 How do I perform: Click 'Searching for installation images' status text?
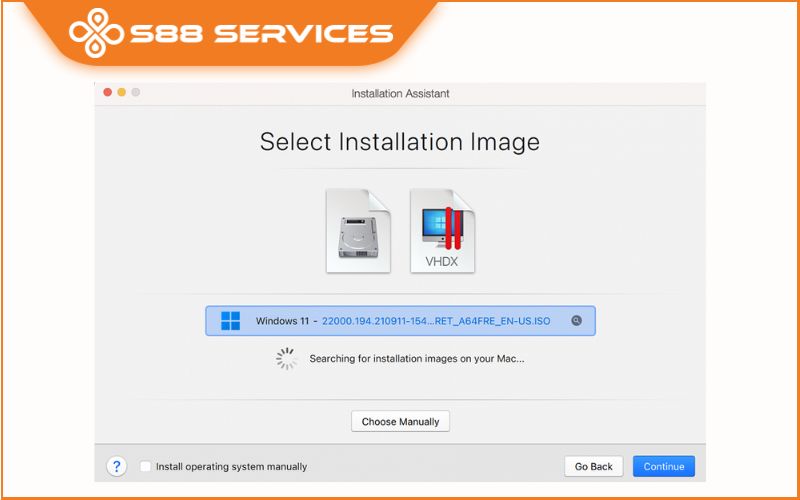coord(417,359)
